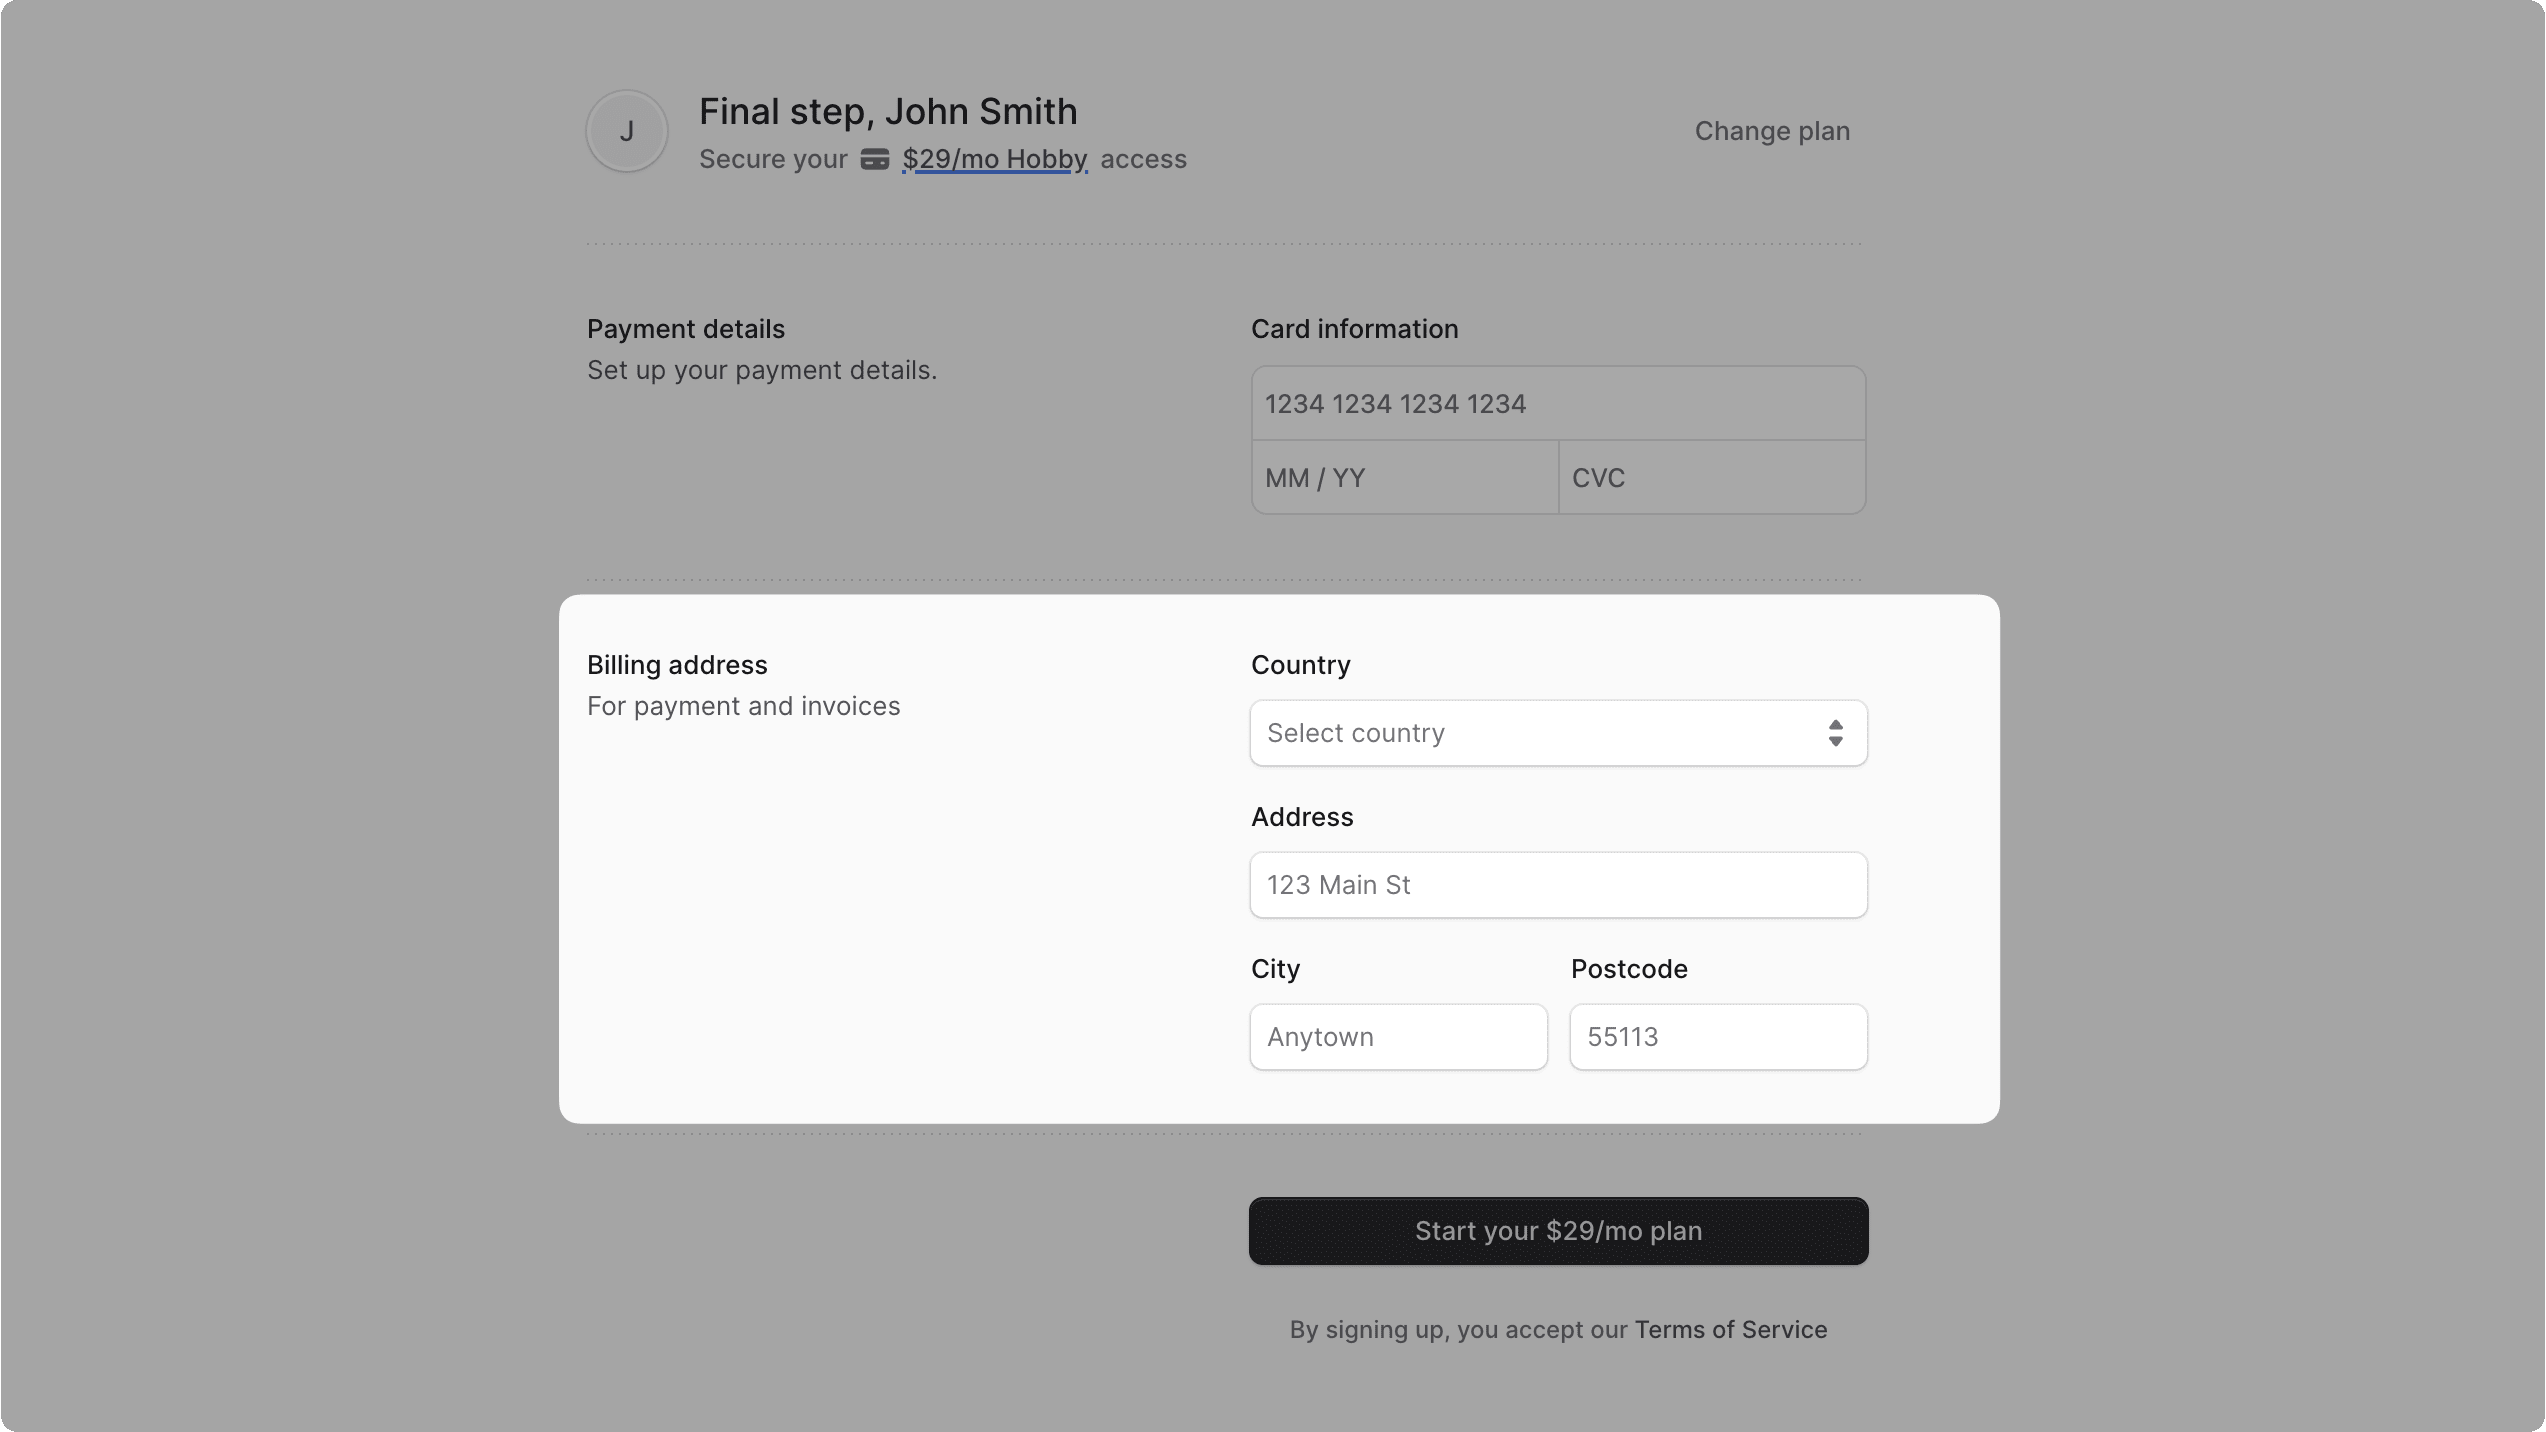Click the Billing address heading
This screenshot has height=1432, width=2546.
point(676,664)
